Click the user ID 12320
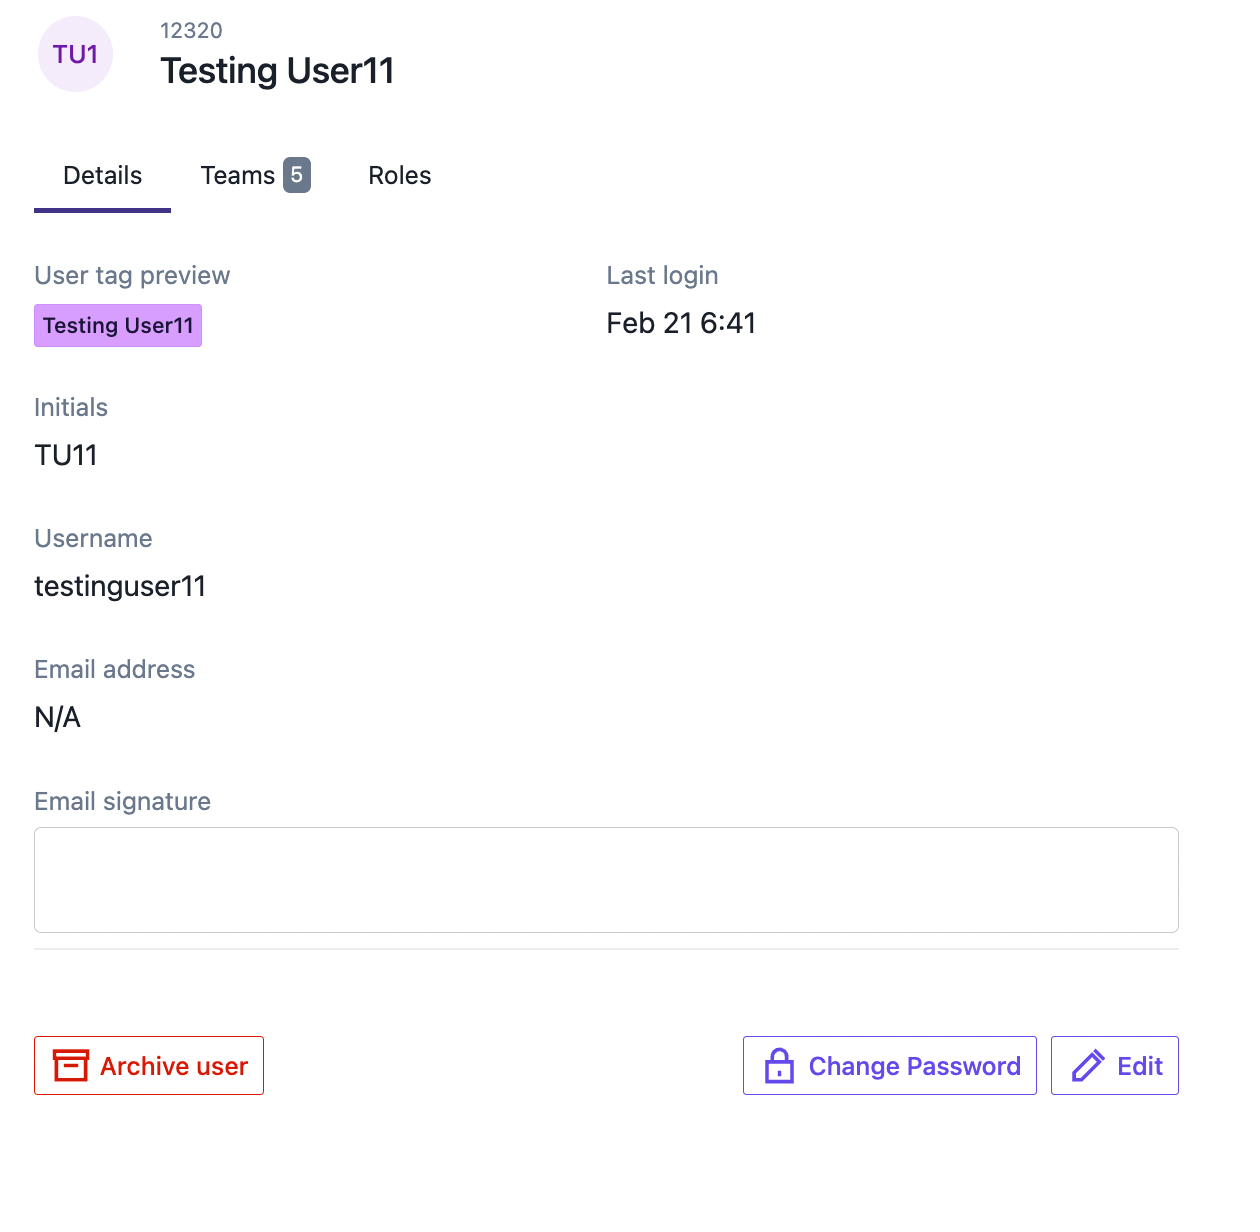This screenshot has width=1260, height=1232. (x=191, y=31)
